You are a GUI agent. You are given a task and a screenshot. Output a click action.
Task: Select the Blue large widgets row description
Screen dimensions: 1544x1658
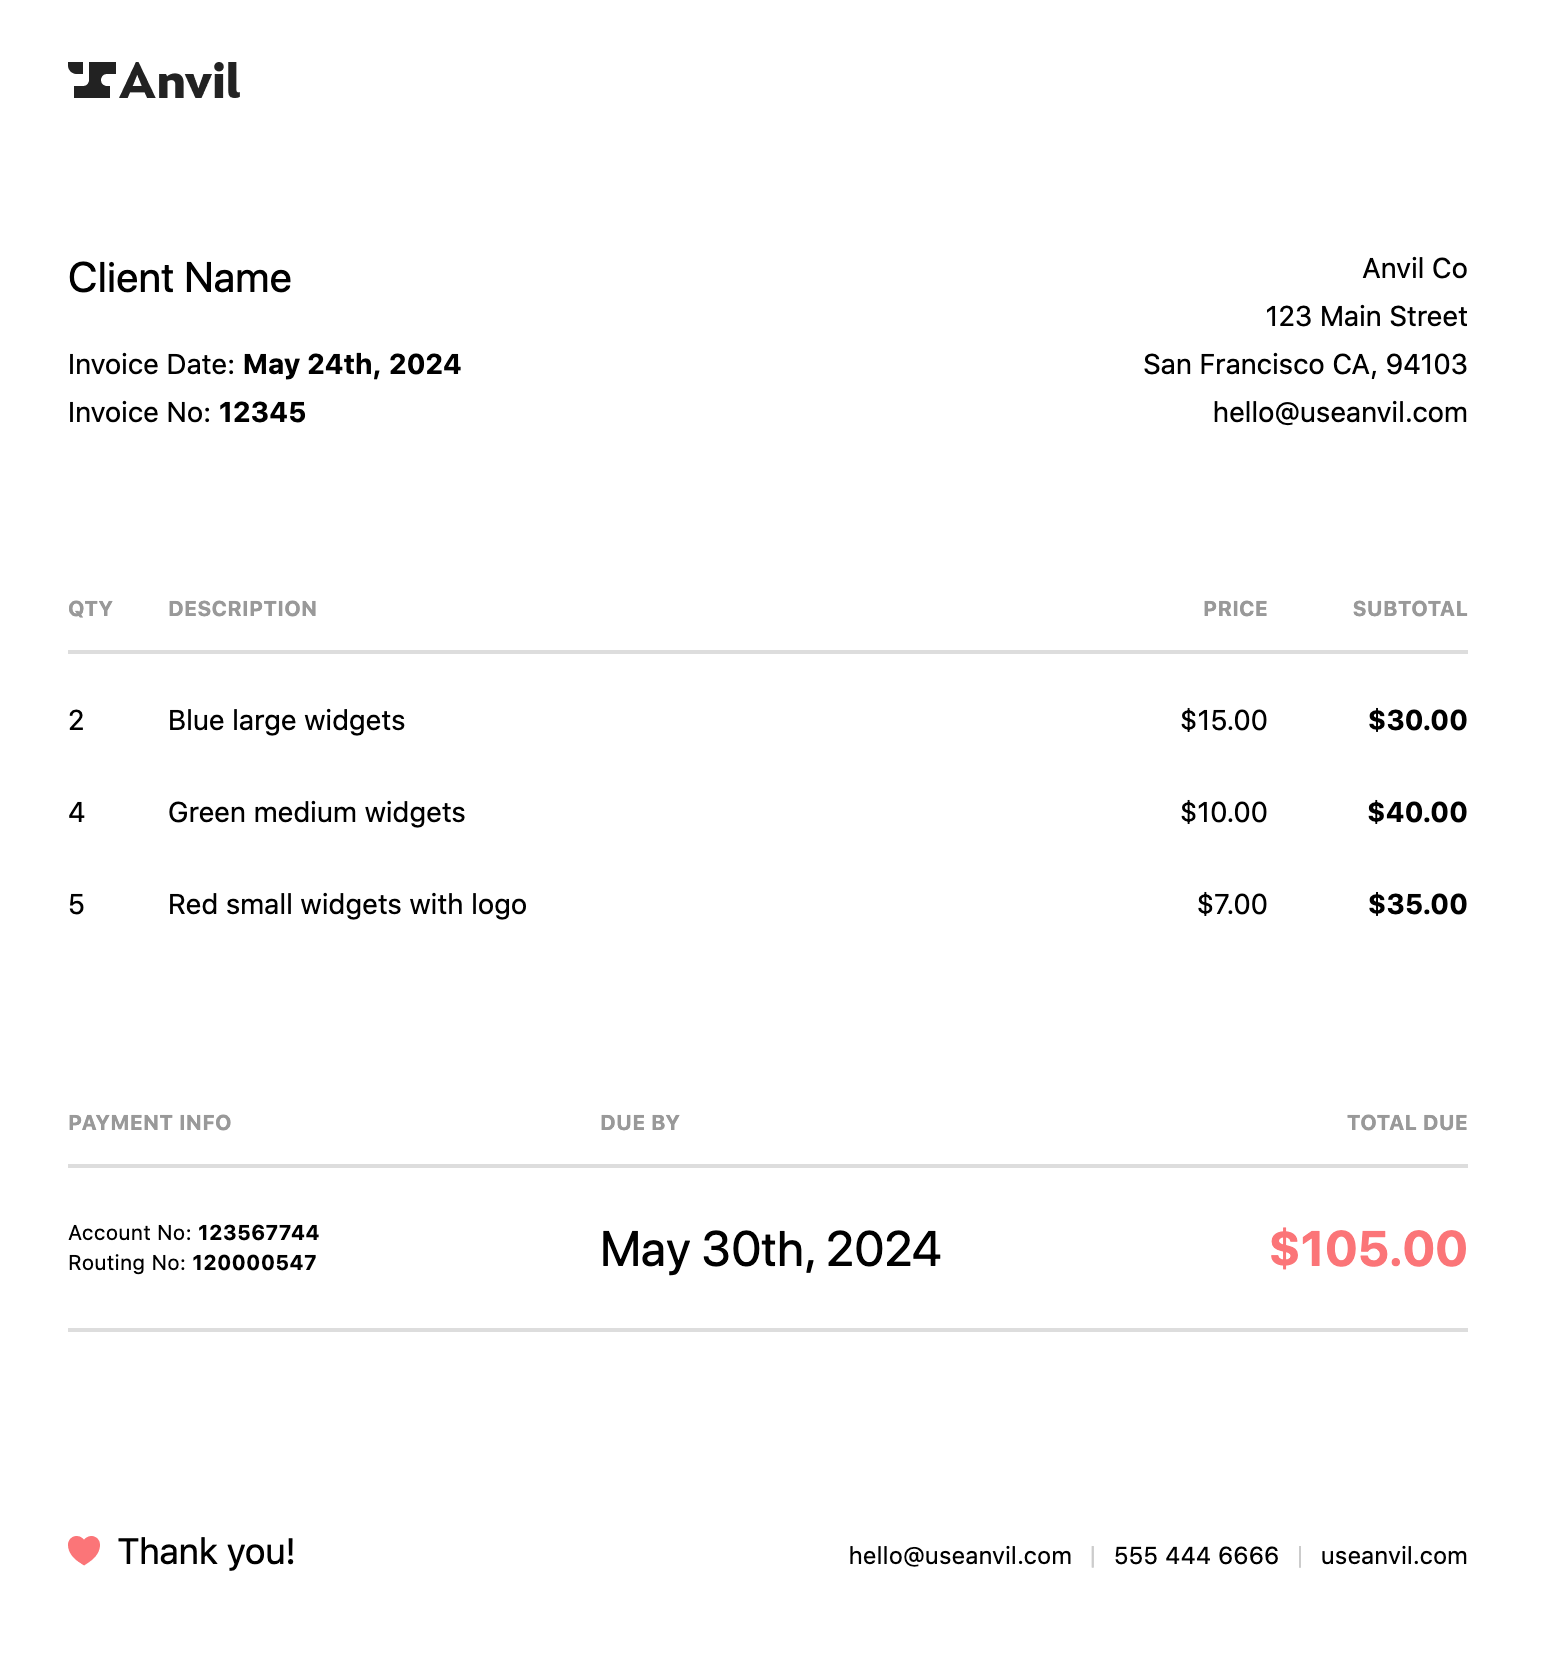coord(286,721)
